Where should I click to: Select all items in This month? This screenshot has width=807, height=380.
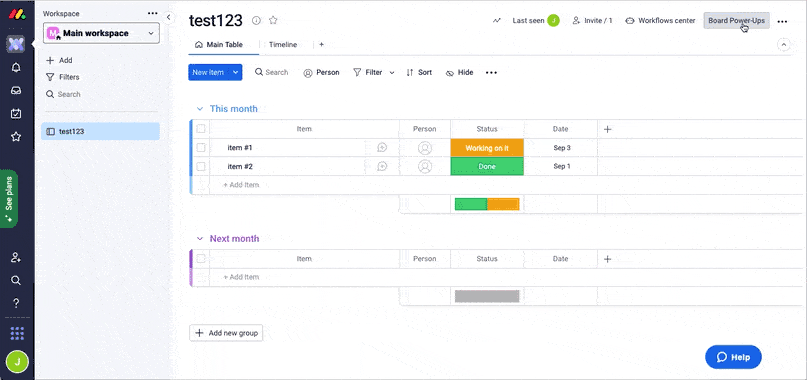click(x=201, y=129)
